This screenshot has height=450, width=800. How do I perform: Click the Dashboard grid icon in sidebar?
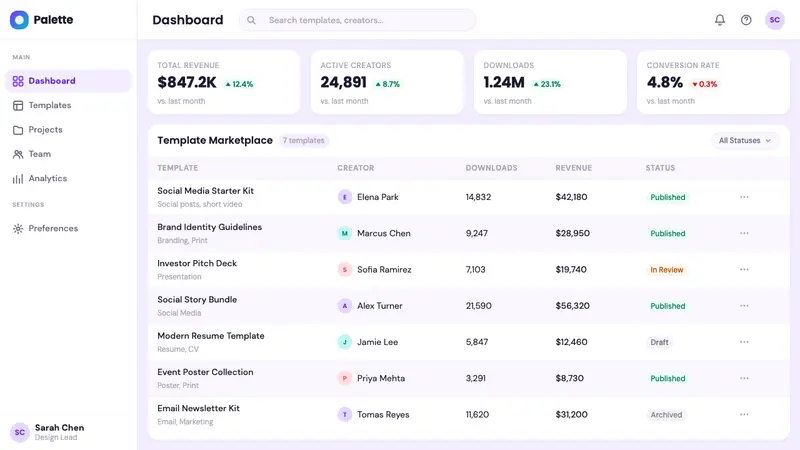[x=18, y=81]
